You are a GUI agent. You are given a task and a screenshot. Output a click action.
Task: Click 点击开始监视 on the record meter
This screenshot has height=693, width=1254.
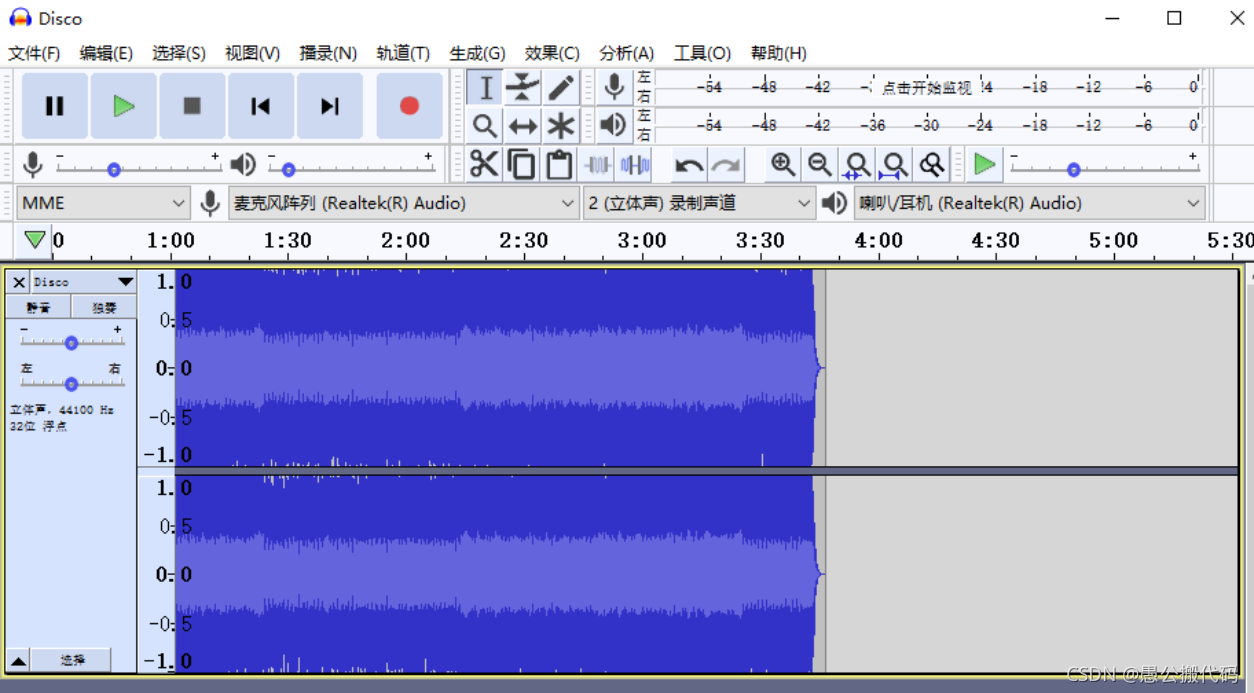tap(927, 88)
